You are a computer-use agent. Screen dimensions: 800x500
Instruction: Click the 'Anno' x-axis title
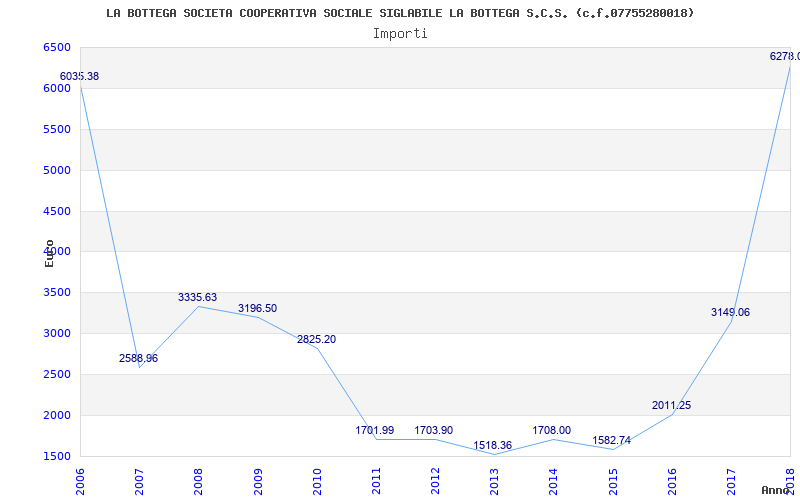776,490
